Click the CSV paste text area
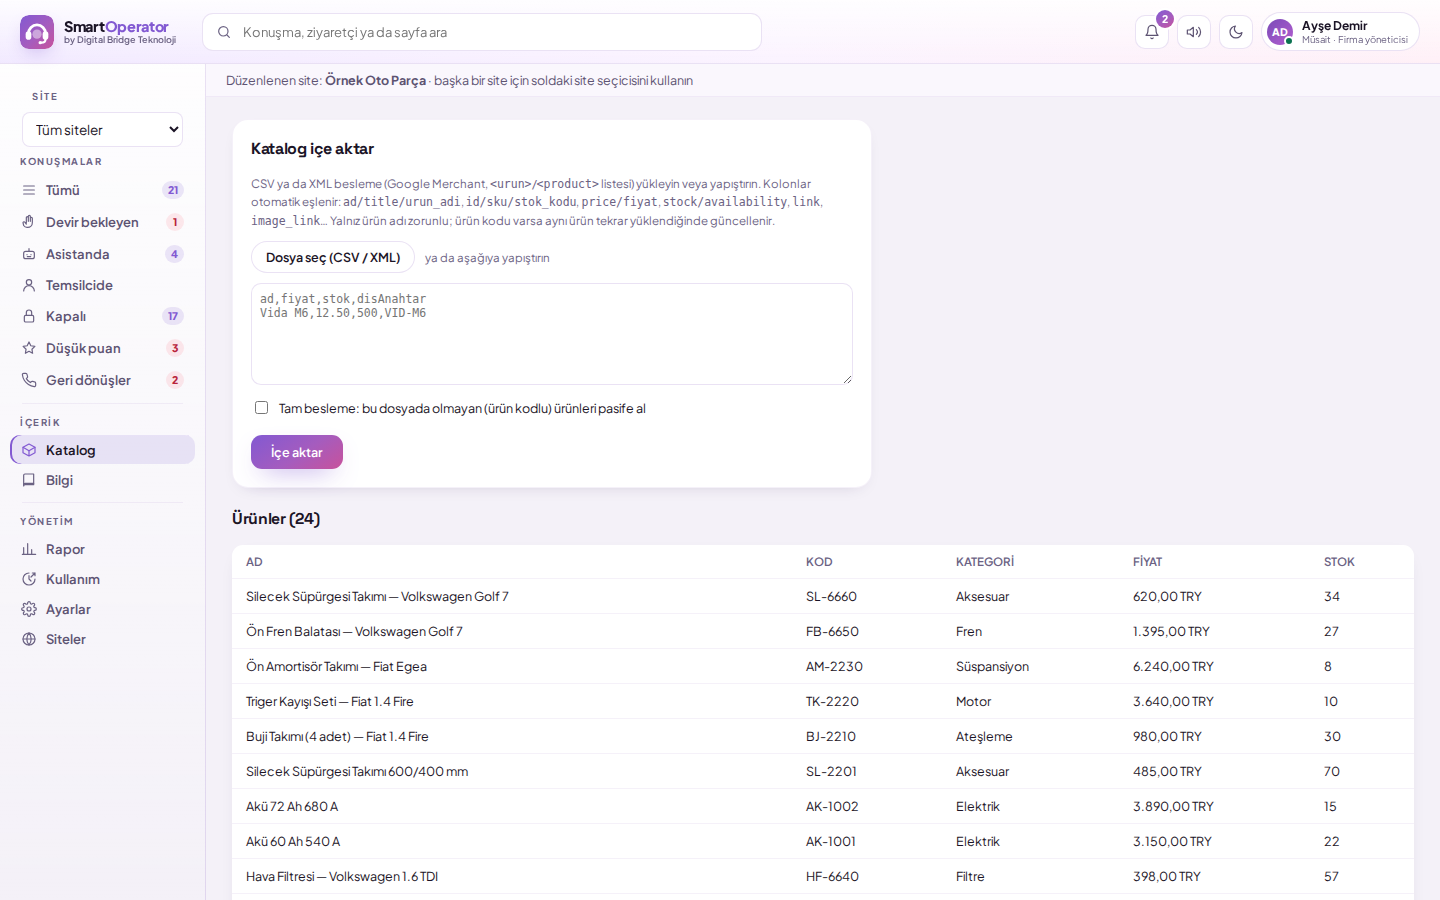 coord(552,334)
